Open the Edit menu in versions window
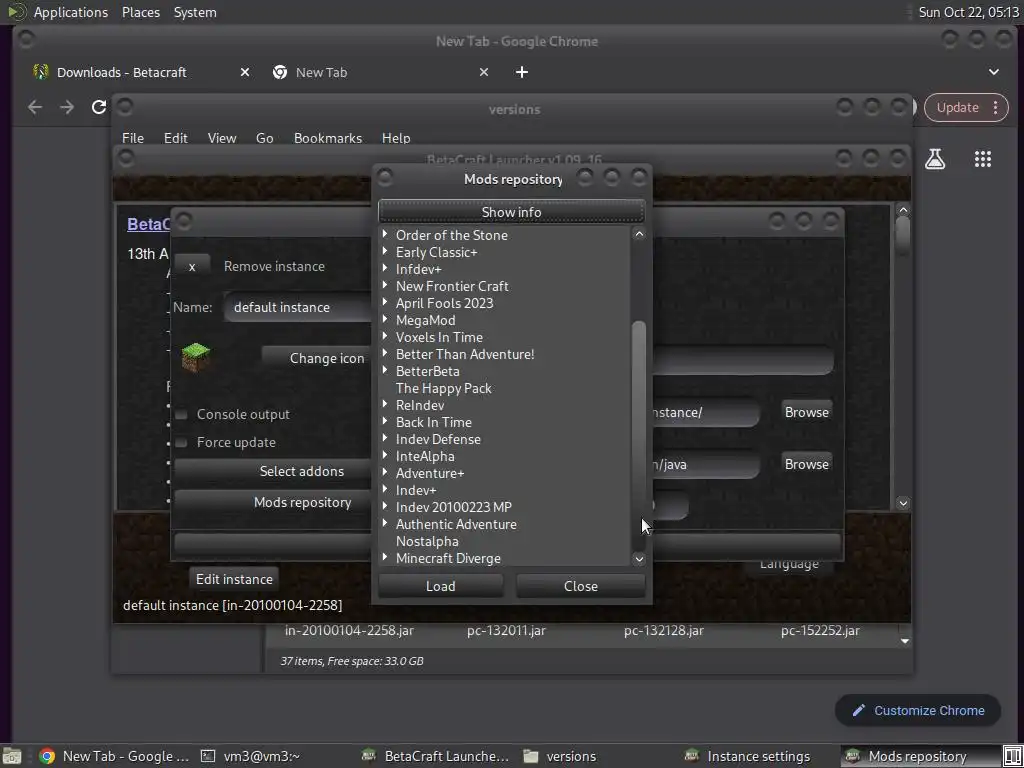1024x768 pixels. (176, 138)
